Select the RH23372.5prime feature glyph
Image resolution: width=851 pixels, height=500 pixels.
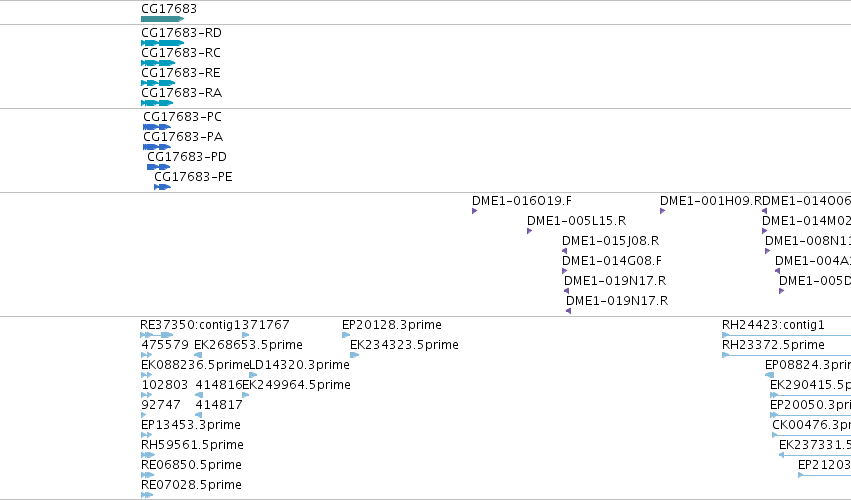pyautogui.click(x=786, y=355)
